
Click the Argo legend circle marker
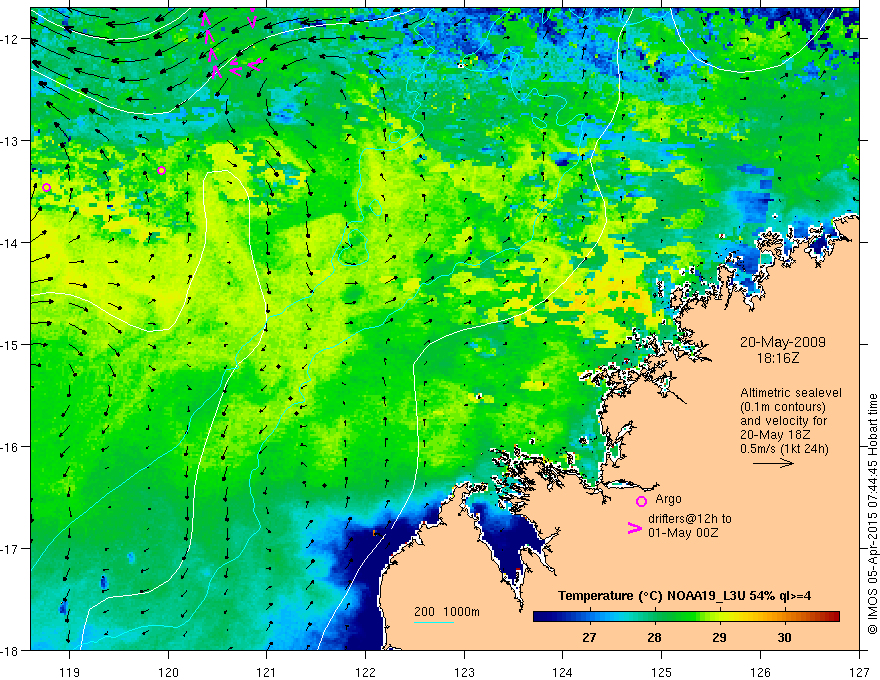[x=641, y=501]
